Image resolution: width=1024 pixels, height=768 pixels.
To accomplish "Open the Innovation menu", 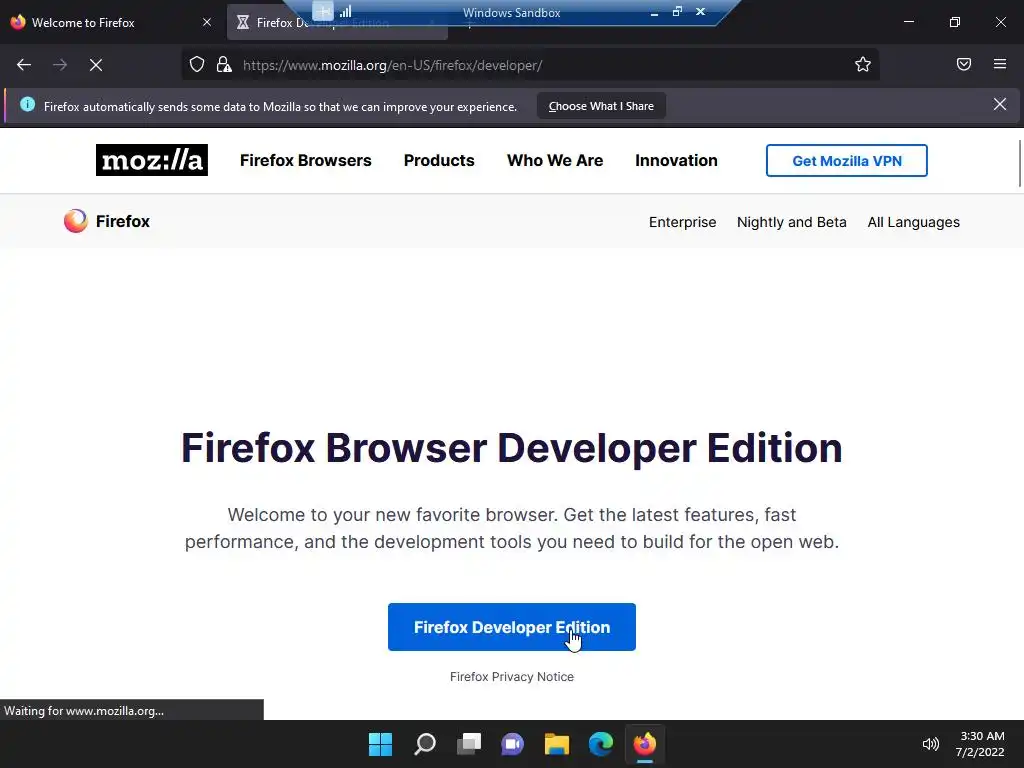I will [676, 161].
